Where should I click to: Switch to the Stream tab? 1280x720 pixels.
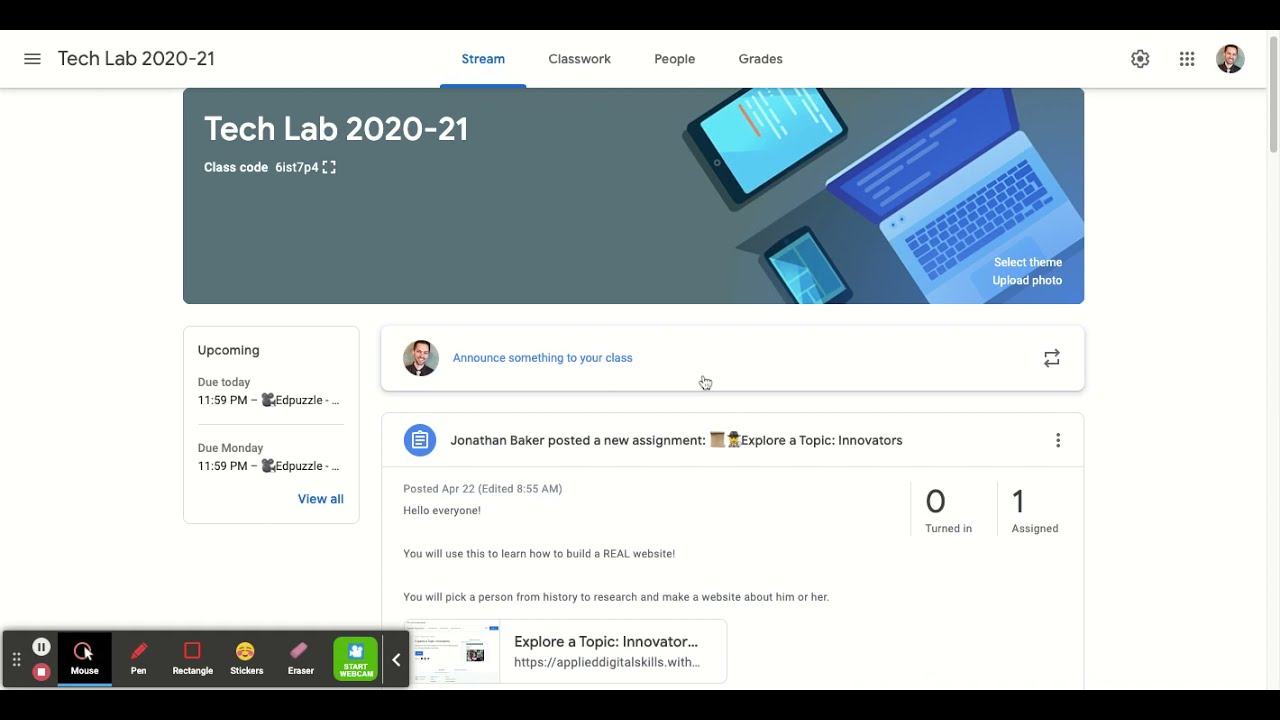(x=483, y=59)
